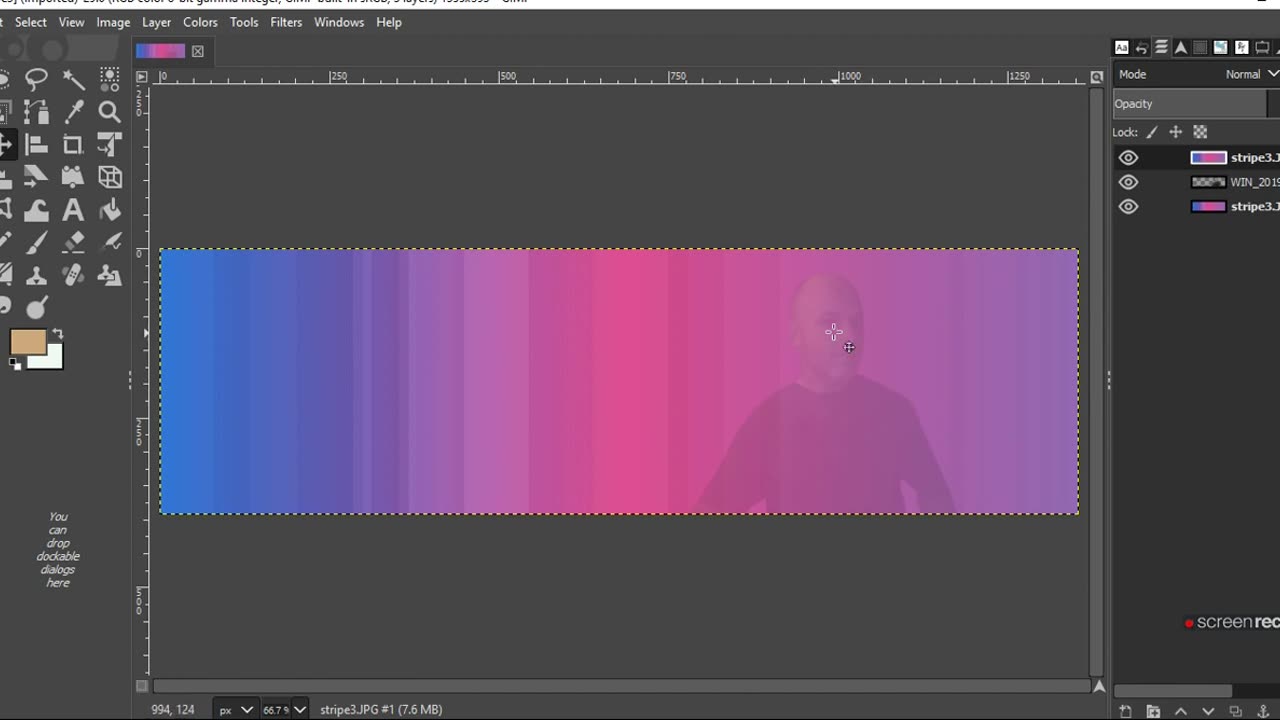Create a new layer

pos(1126,711)
